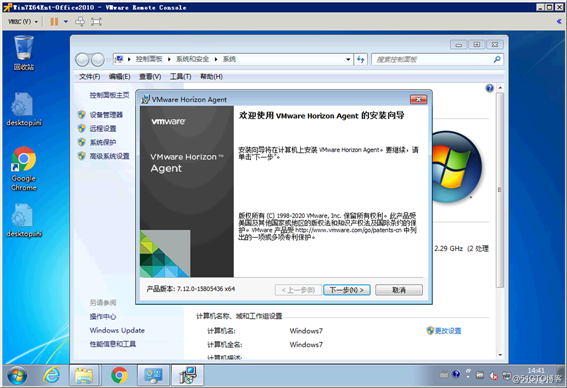Click the Control Panel back arrow button

[x=82, y=60]
